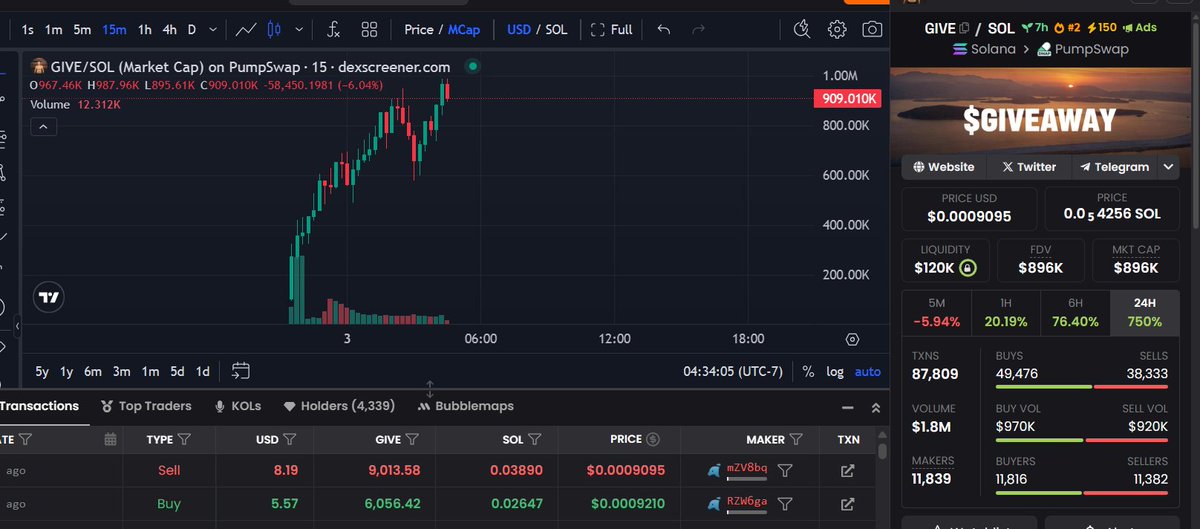
Task: Toggle log scale
Action: (835, 371)
